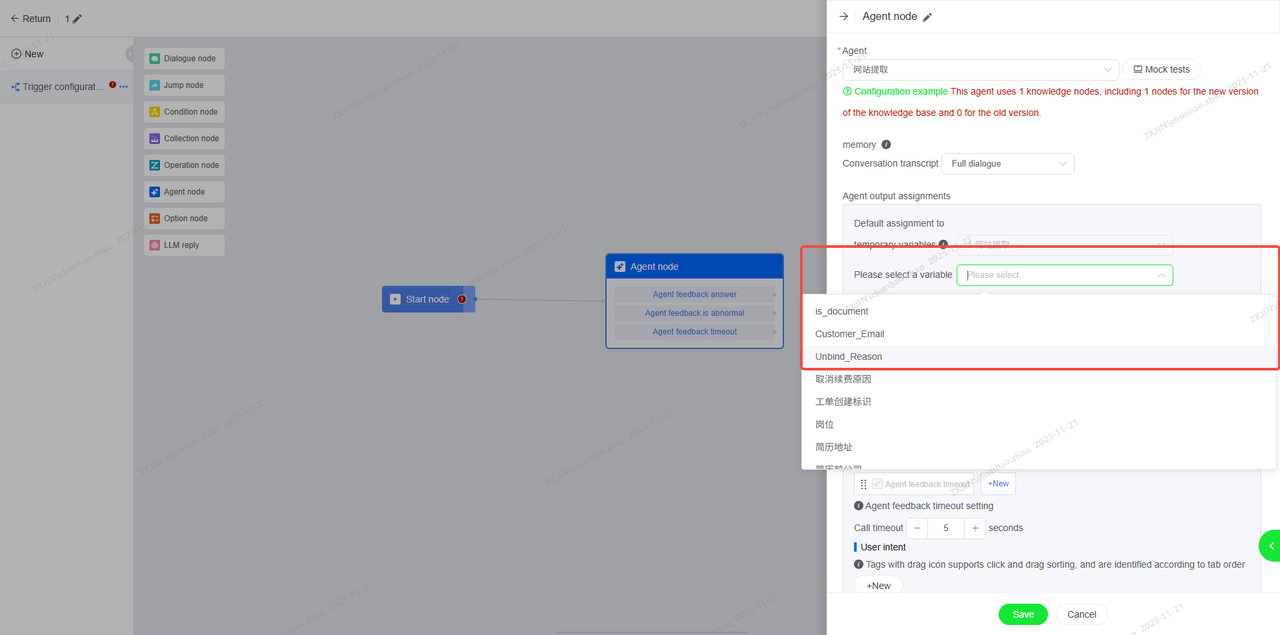Choose the Customer_Email variable option
The image size is (1280, 635).
849,334
